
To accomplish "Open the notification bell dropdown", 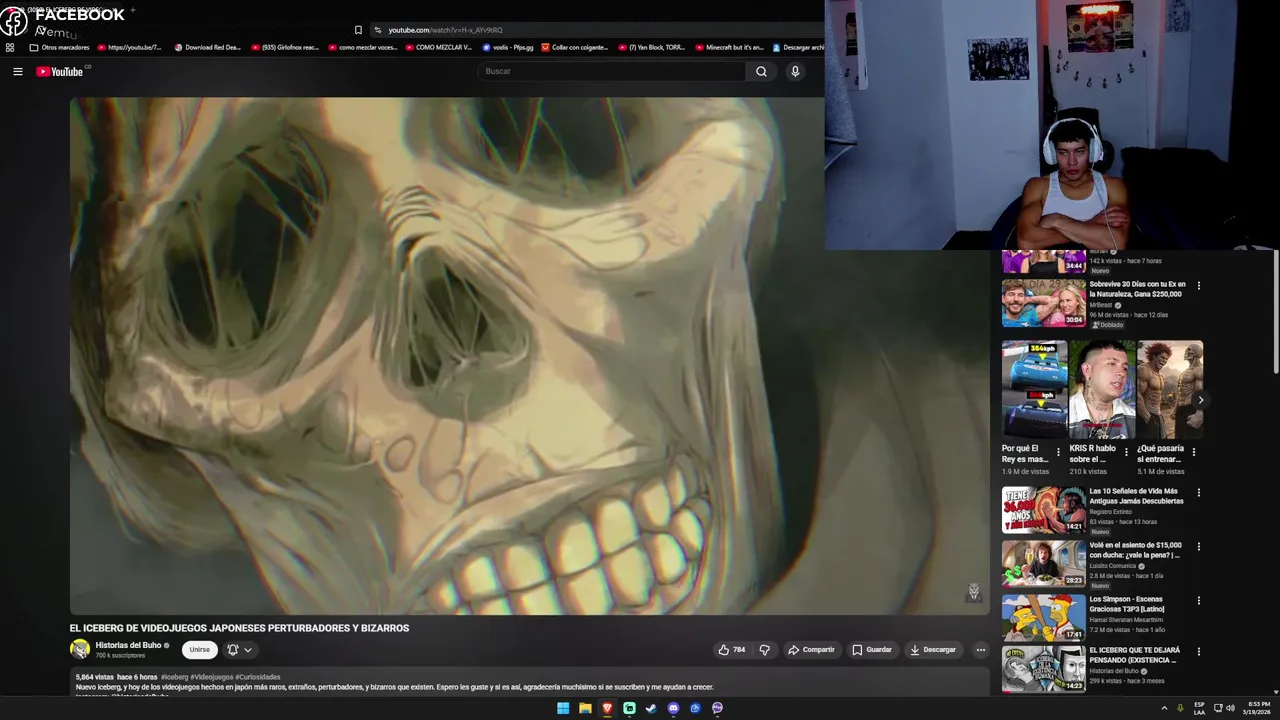I will pyautogui.click(x=239, y=650).
